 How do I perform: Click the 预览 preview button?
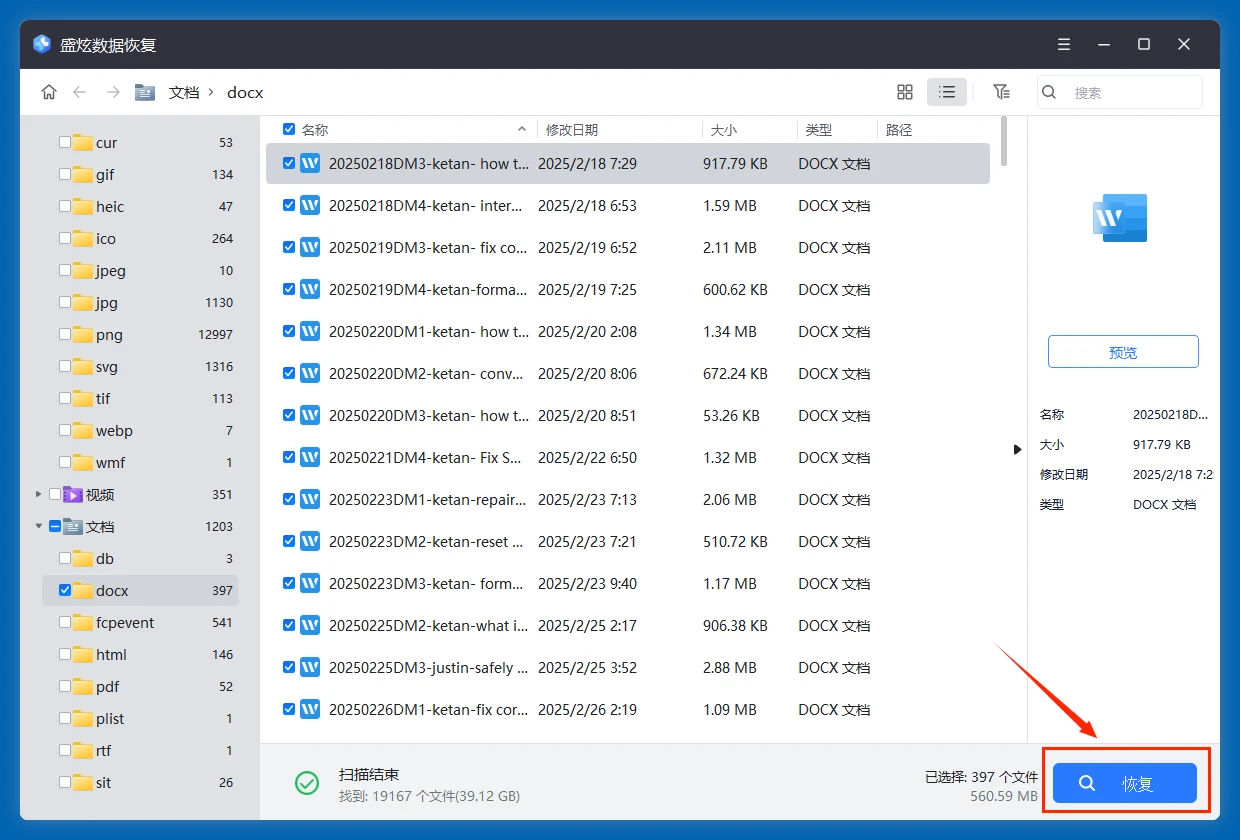click(1123, 352)
